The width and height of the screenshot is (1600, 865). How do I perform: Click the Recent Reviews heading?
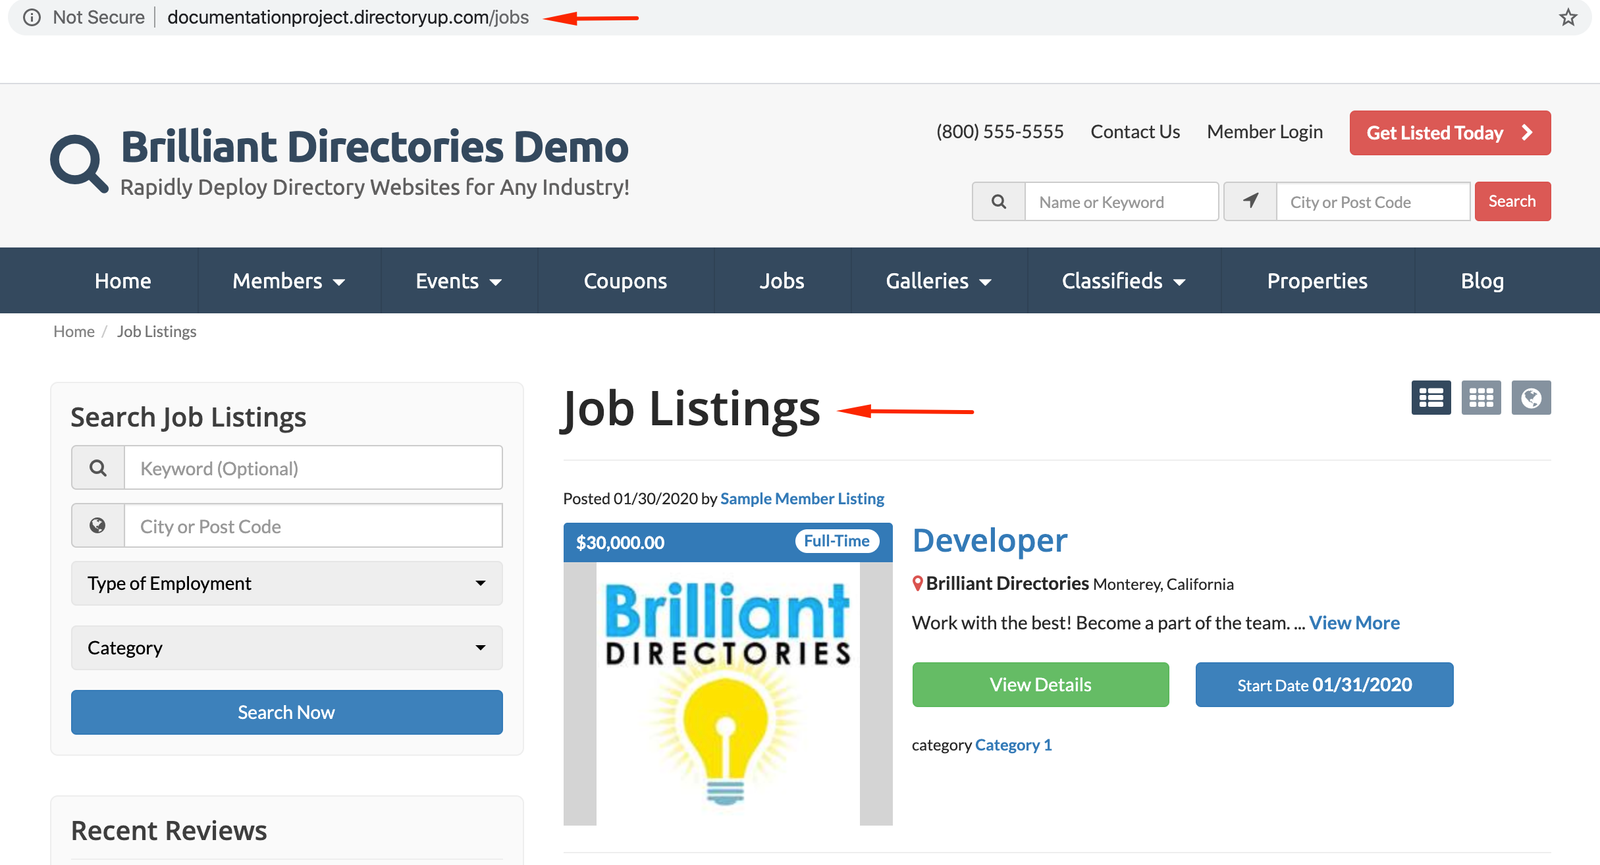coord(169,831)
